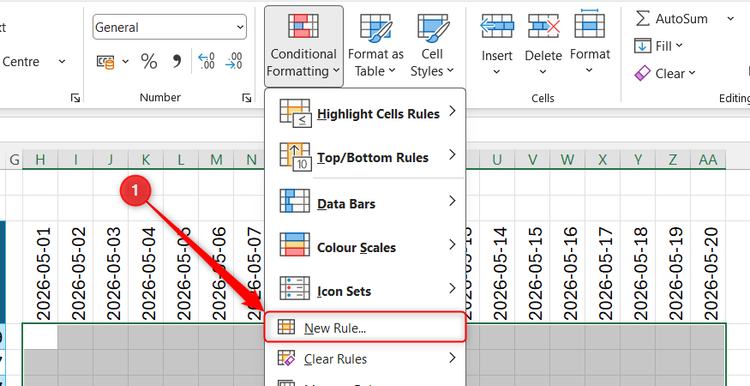Screen dimensions: 750x386
Task: Open the General number format dropdown
Action: point(240,27)
